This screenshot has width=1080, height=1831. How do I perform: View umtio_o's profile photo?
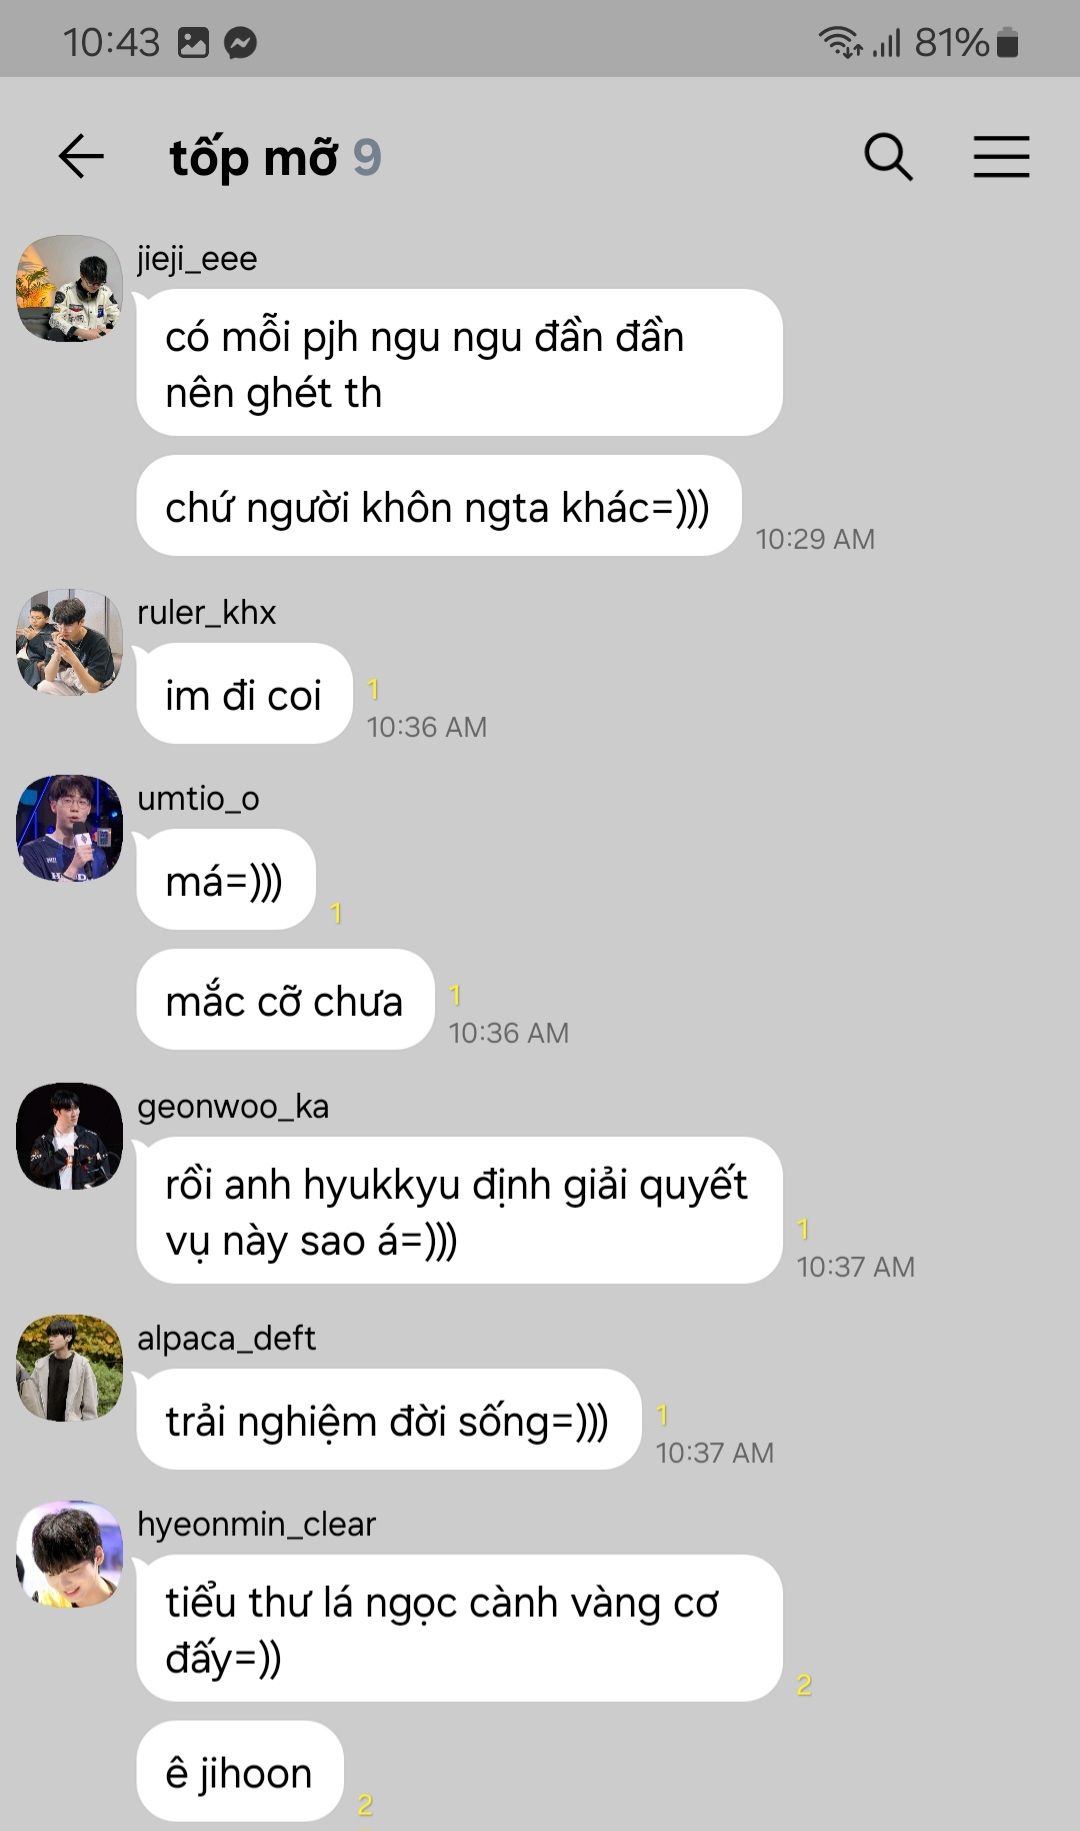69,828
